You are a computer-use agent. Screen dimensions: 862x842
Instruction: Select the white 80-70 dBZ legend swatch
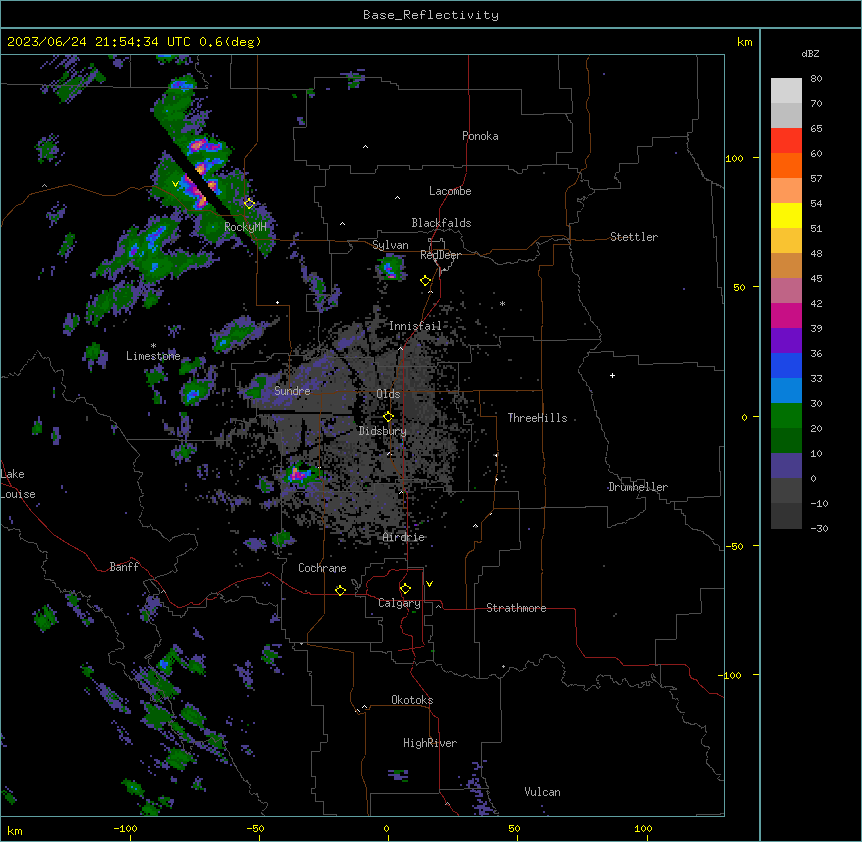coord(786,91)
